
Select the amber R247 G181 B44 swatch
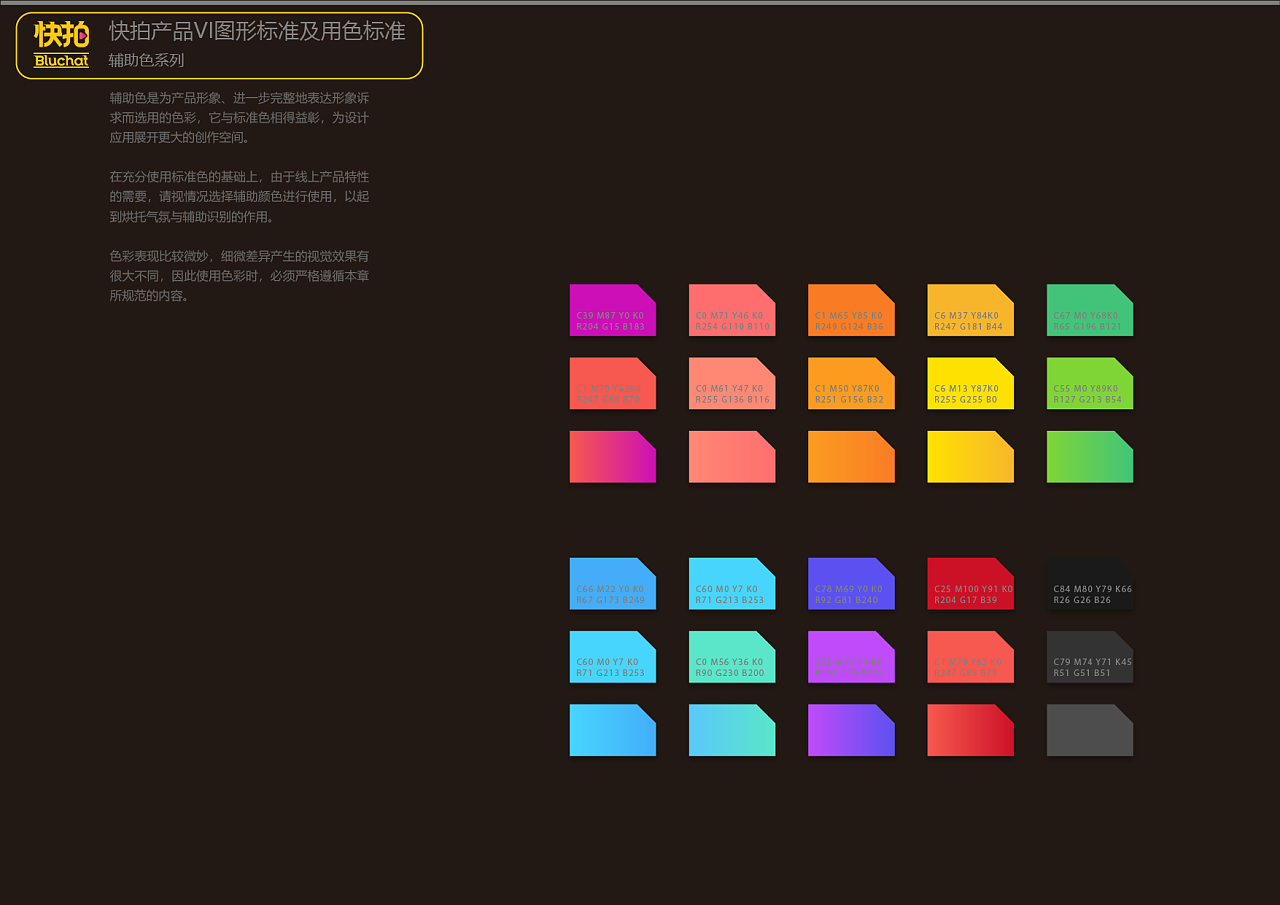[970, 310]
